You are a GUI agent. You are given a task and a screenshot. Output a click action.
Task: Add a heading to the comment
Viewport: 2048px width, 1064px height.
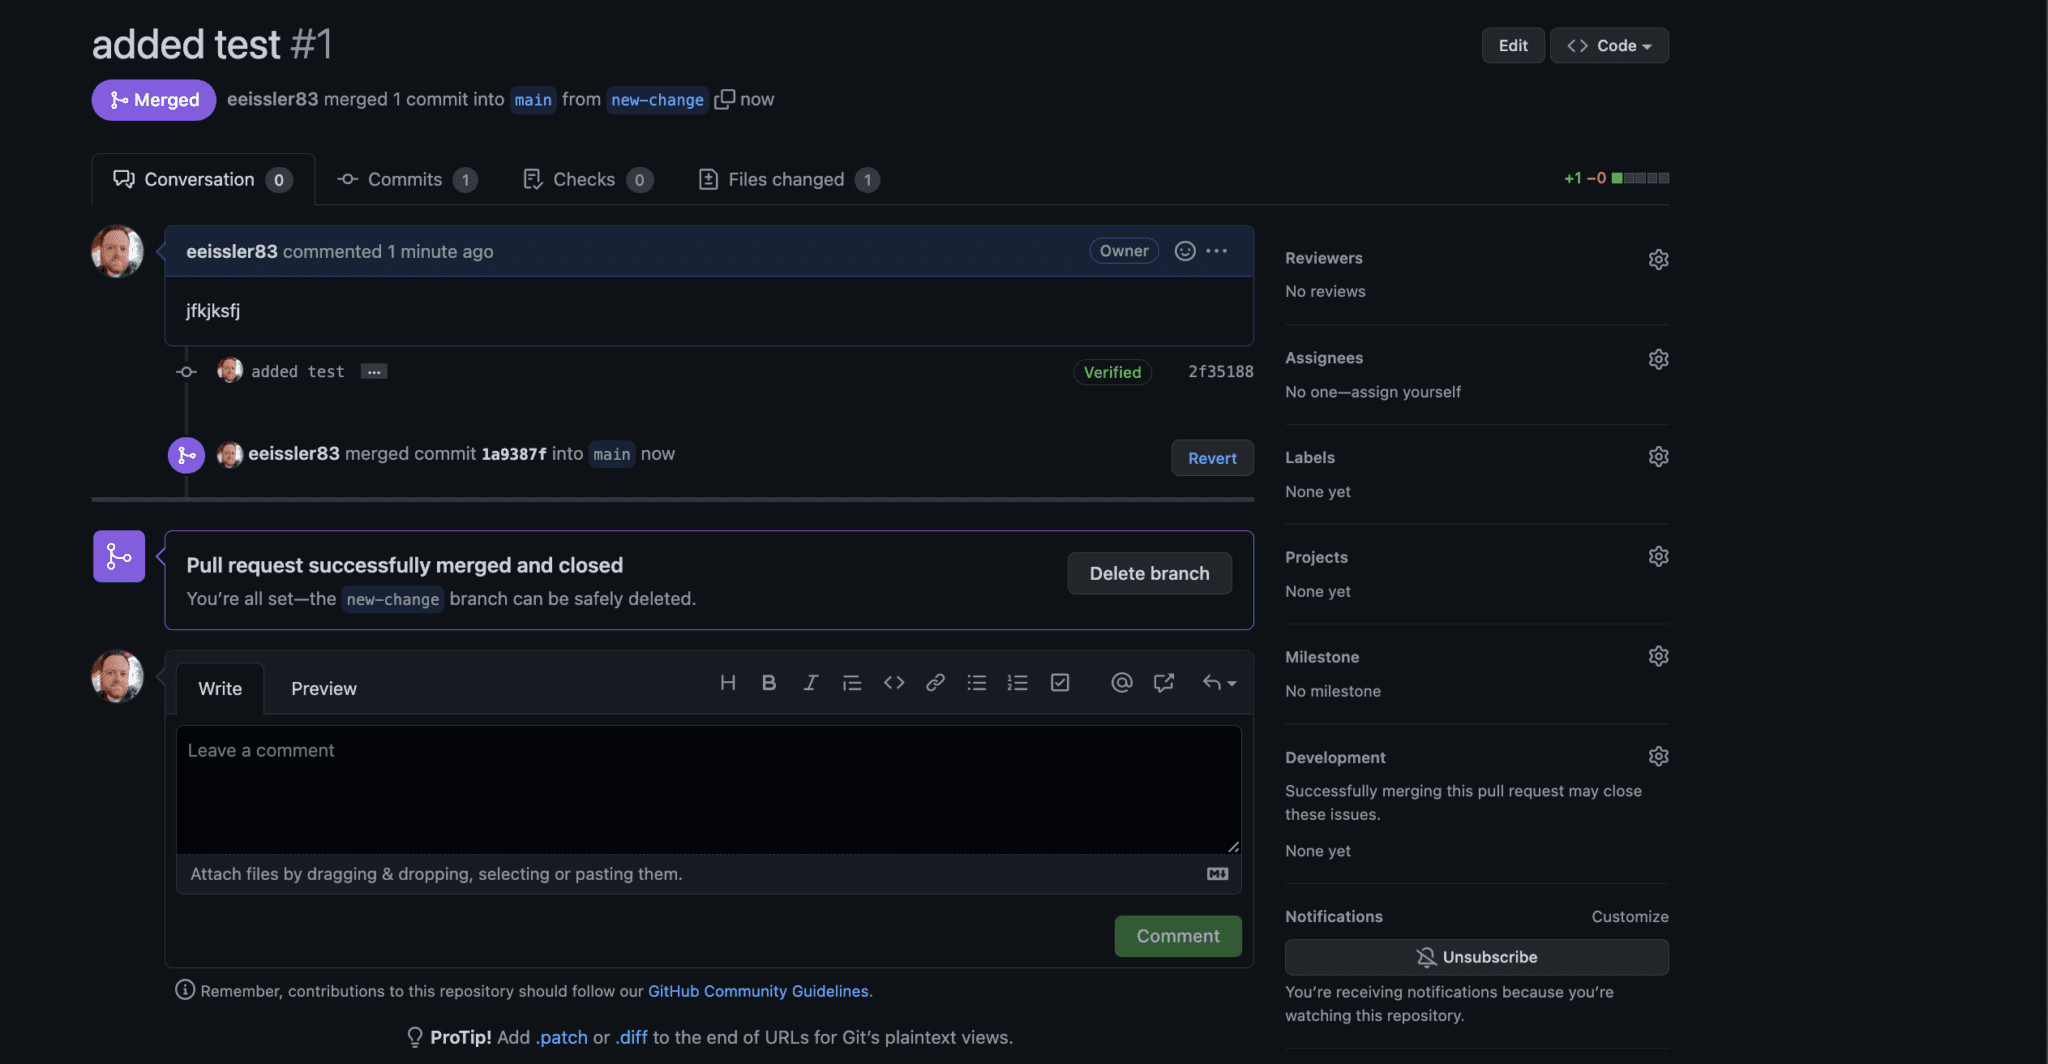[728, 682]
